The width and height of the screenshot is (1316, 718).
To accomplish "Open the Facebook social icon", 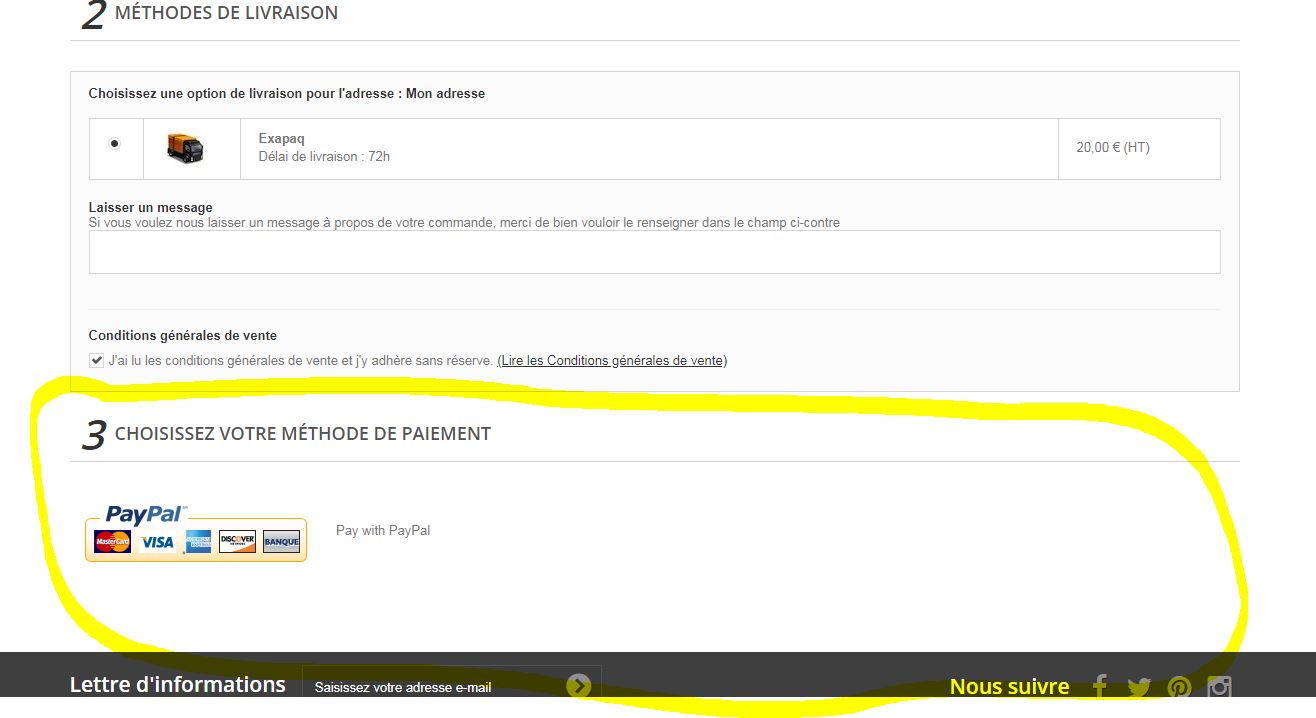I will coord(1099,687).
